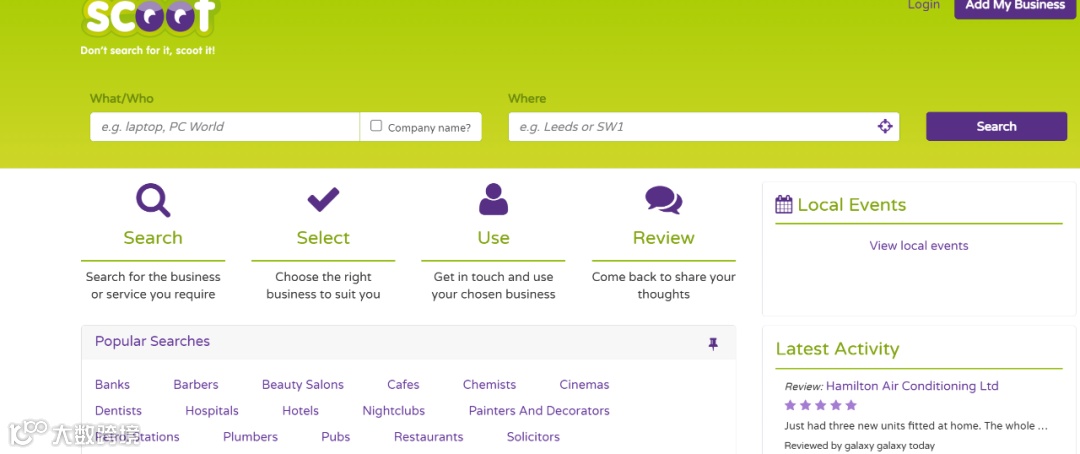Click the checkmark Select icon

(x=323, y=199)
